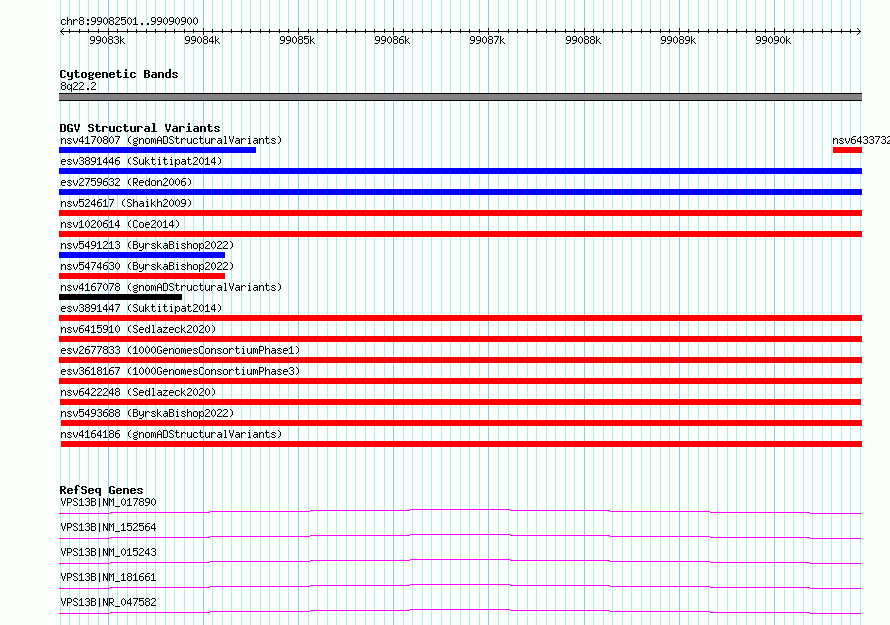Open nsv6415910 (Sedlazeck2020) label
This screenshot has height=625, width=890.
coord(138,329)
